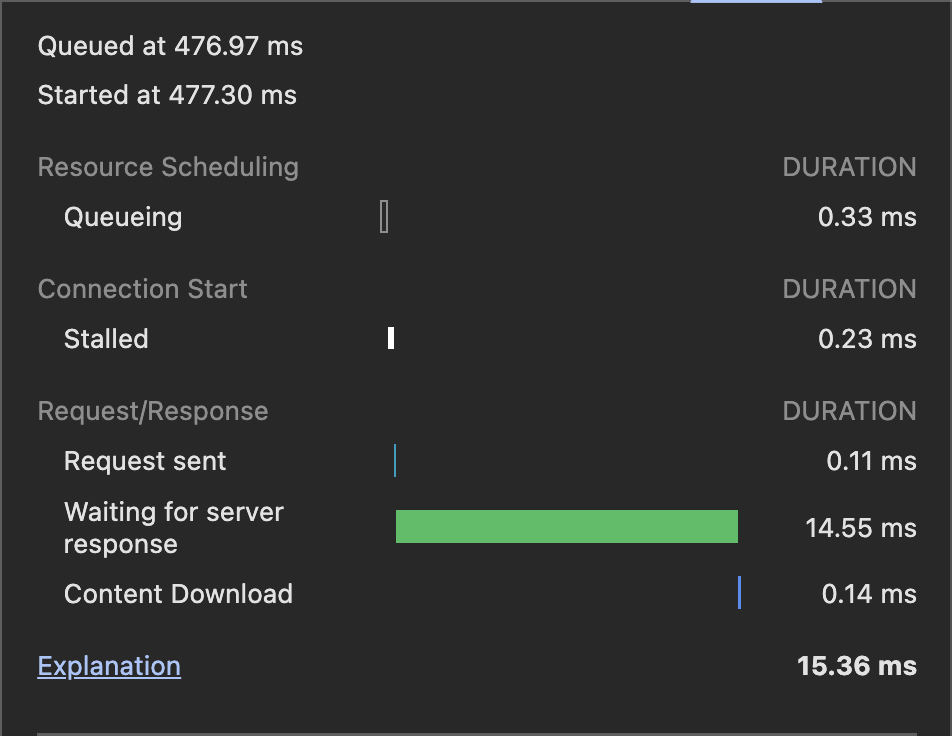Select the 14.55 ms duration value
Screen dimensions: 952x736
(x=860, y=528)
